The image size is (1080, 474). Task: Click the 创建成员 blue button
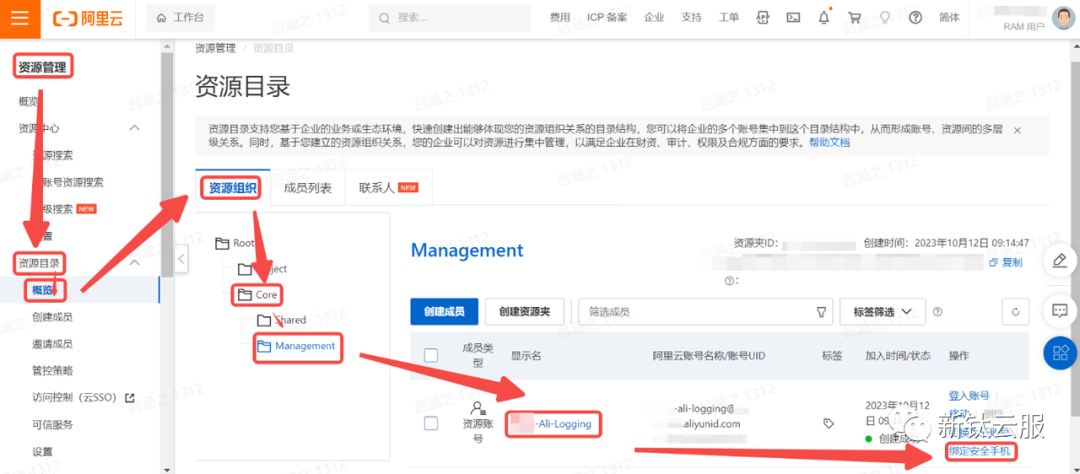pos(444,311)
